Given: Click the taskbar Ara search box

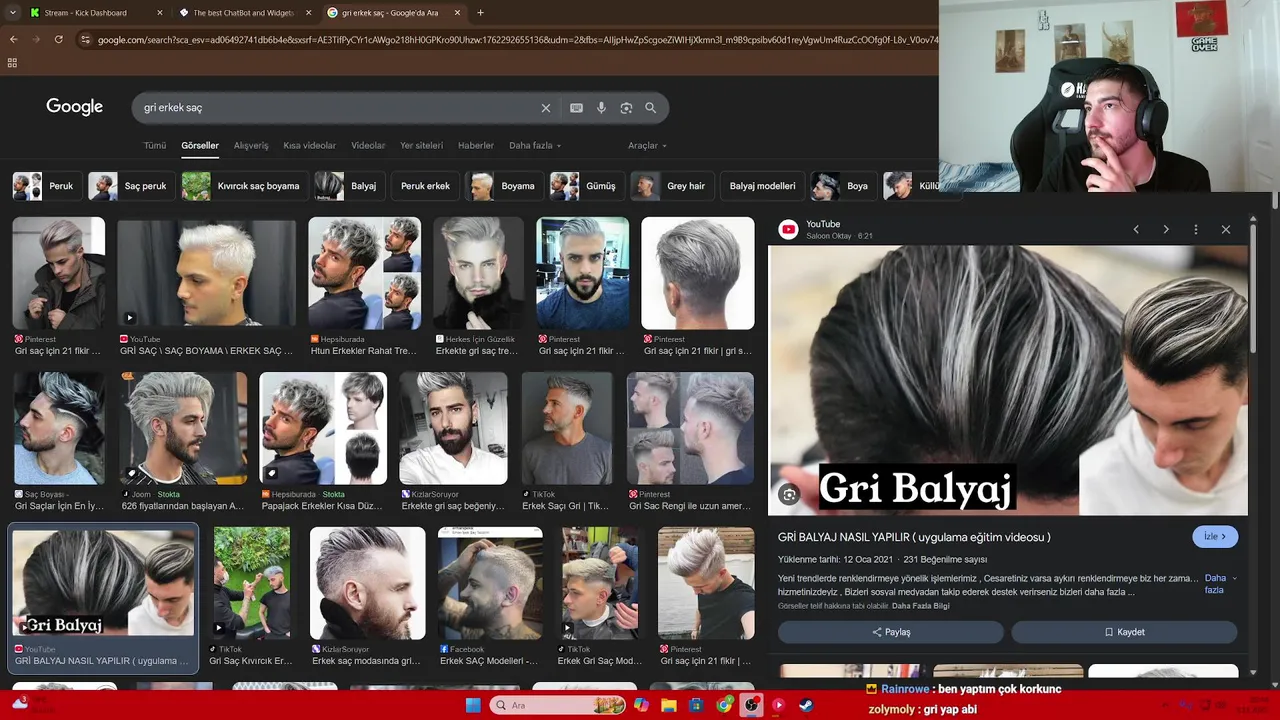Looking at the screenshot, I should (559, 705).
